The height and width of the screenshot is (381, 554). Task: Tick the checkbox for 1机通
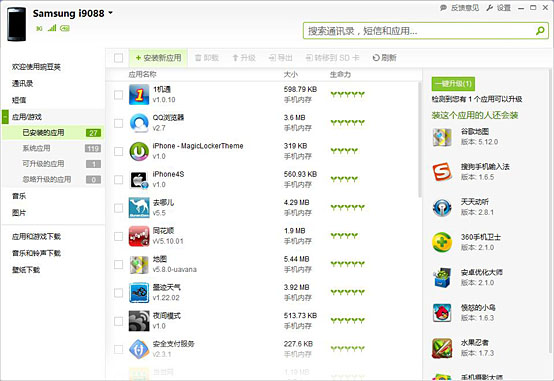(x=118, y=95)
